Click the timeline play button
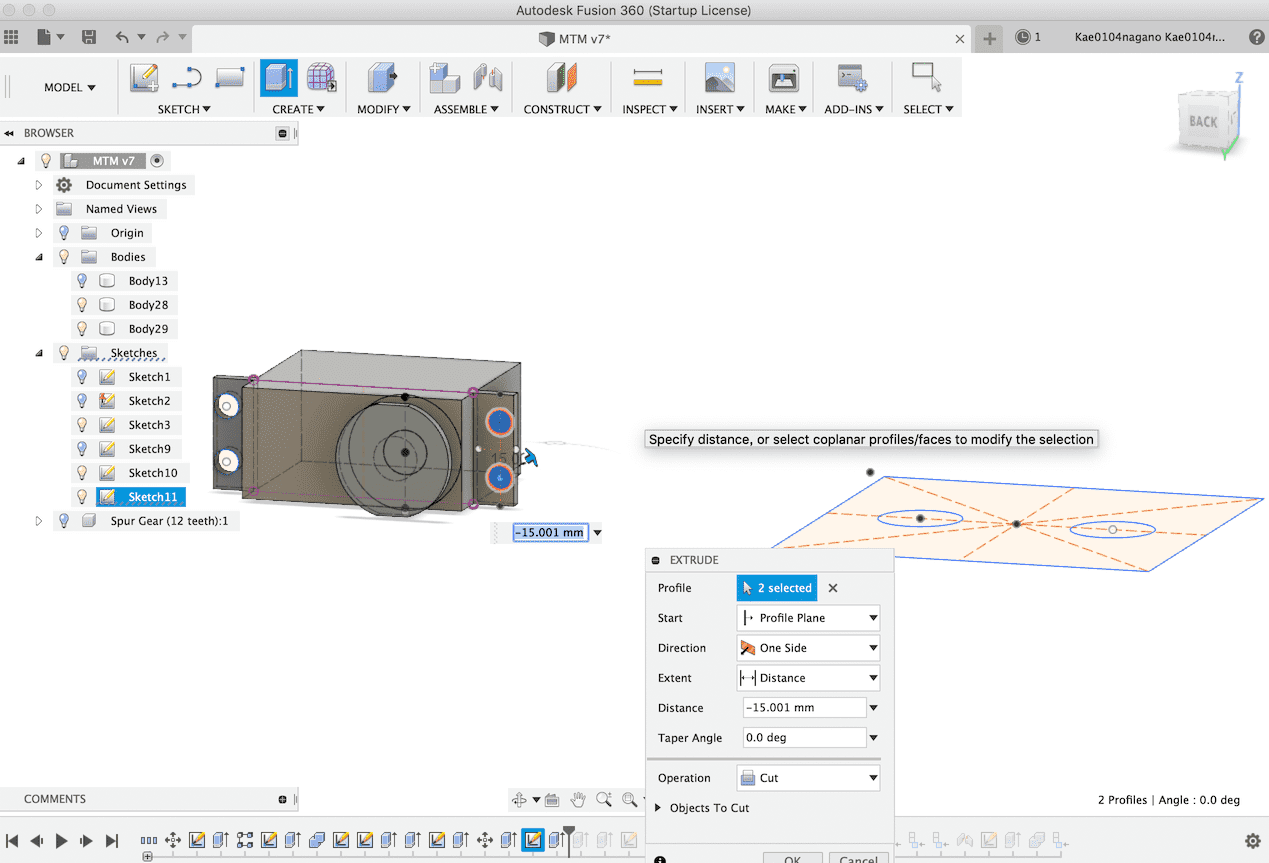Viewport: 1269px width, 863px height. [x=61, y=841]
